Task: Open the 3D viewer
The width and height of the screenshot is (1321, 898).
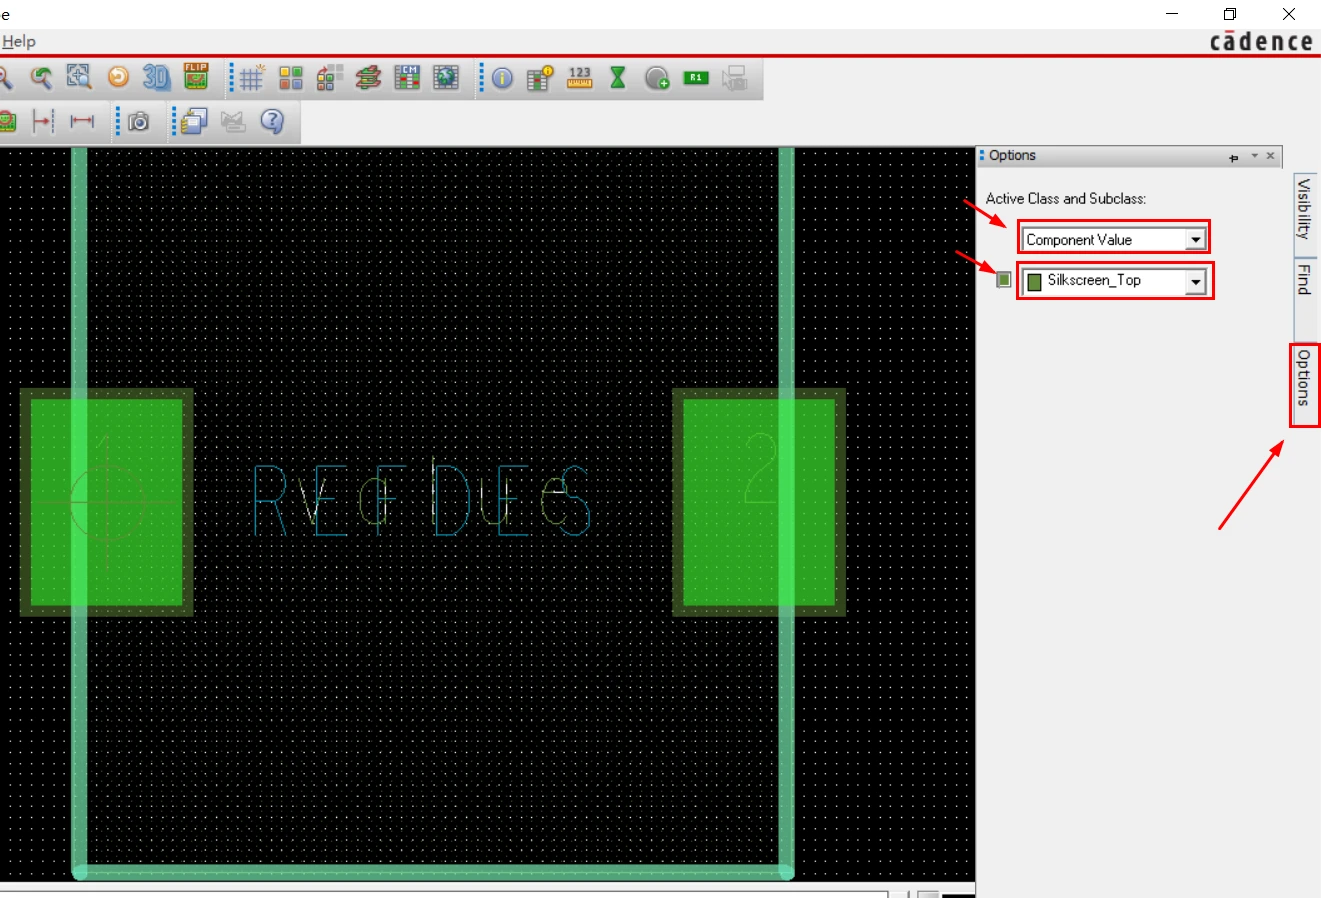Action: [156, 78]
